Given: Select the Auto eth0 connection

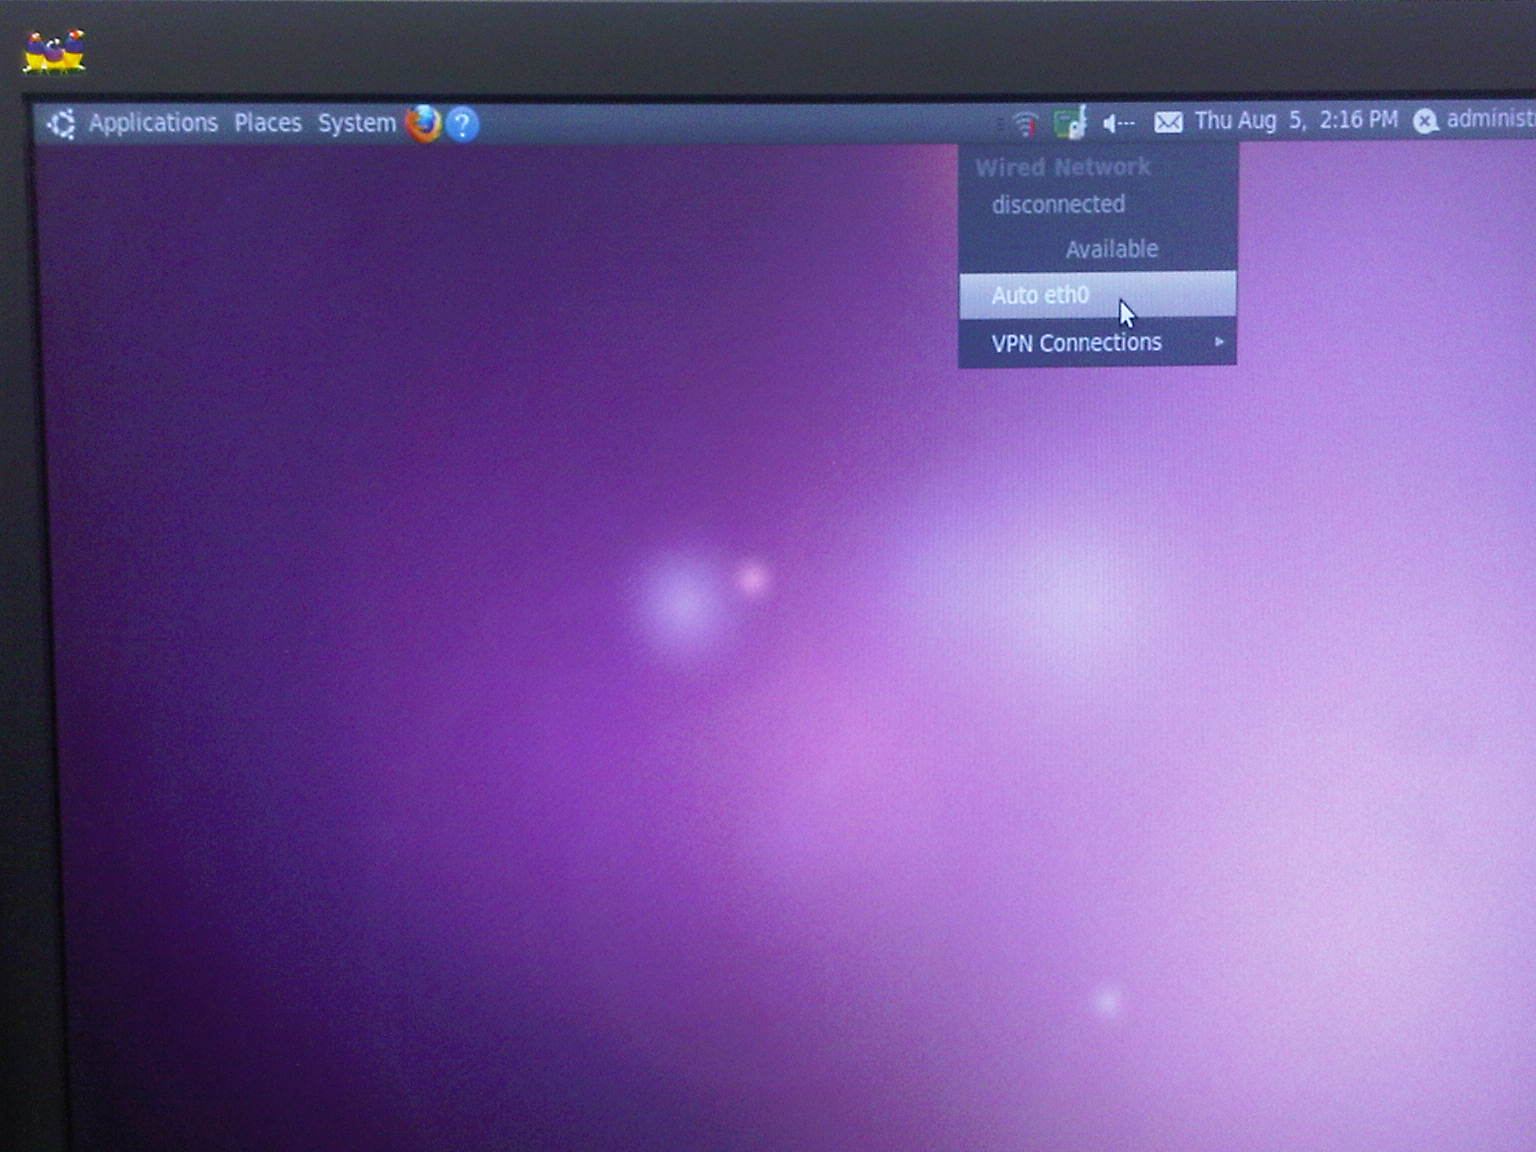Looking at the screenshot, I should click(x=1097, y=295).
